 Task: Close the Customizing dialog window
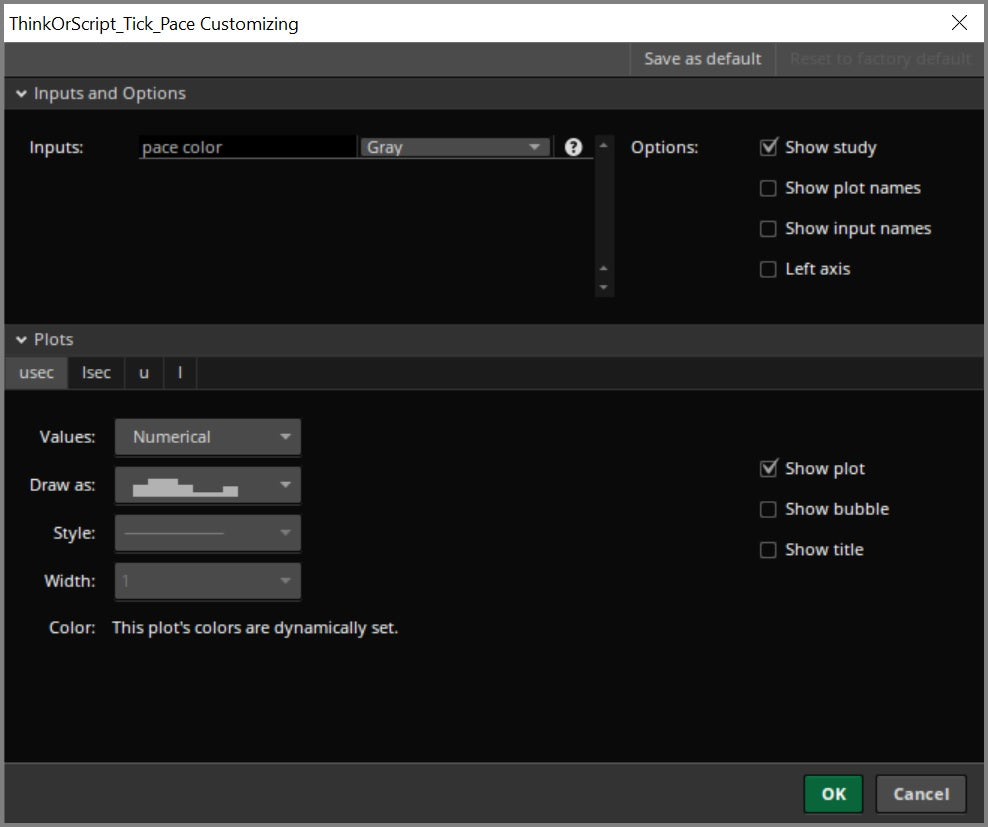tap(959, 23)
